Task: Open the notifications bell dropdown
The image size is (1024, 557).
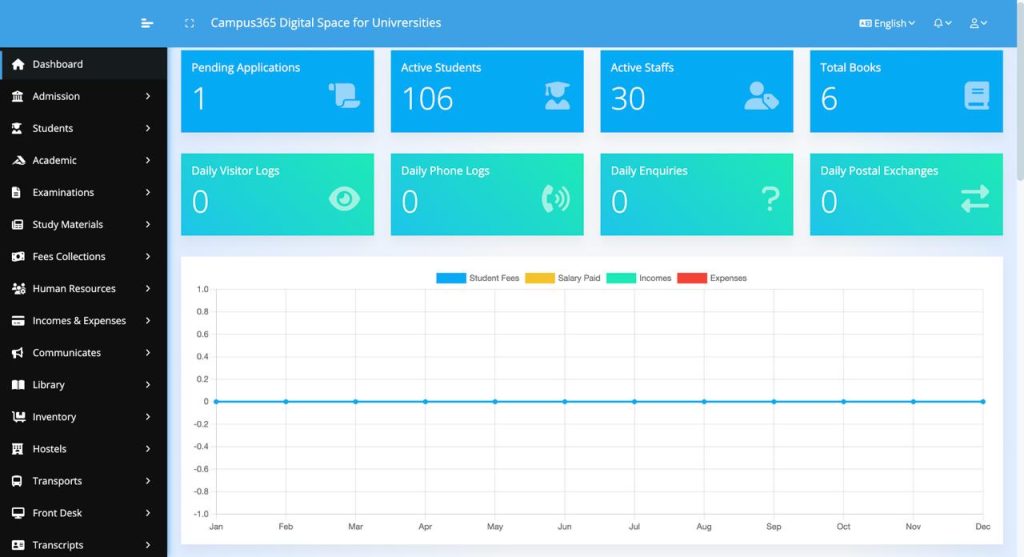Action: 942,23
